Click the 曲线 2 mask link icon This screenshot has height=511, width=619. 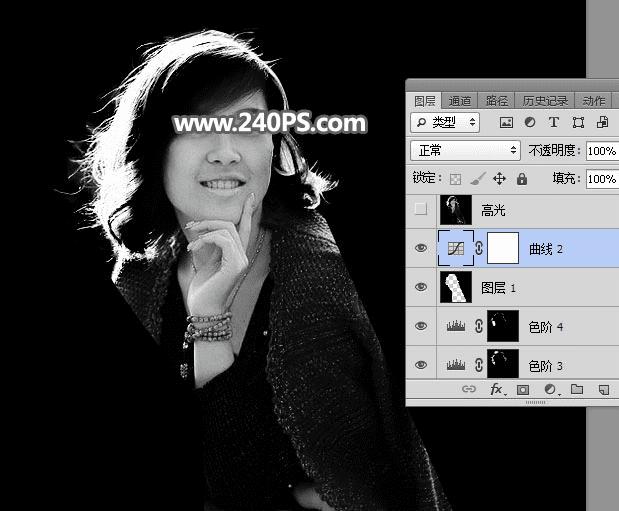tap(479, 248)
